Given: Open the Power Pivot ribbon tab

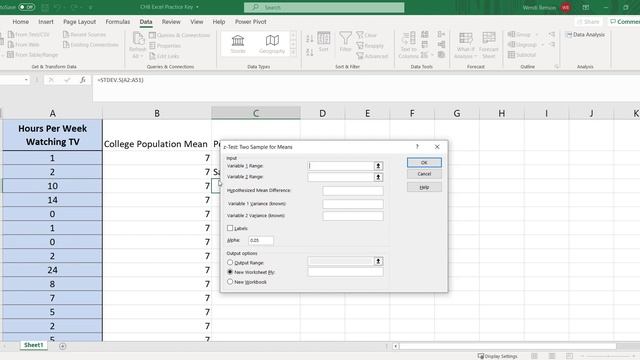Looking at the screenshot, I should pyautogui.click(x=251, y=22).
